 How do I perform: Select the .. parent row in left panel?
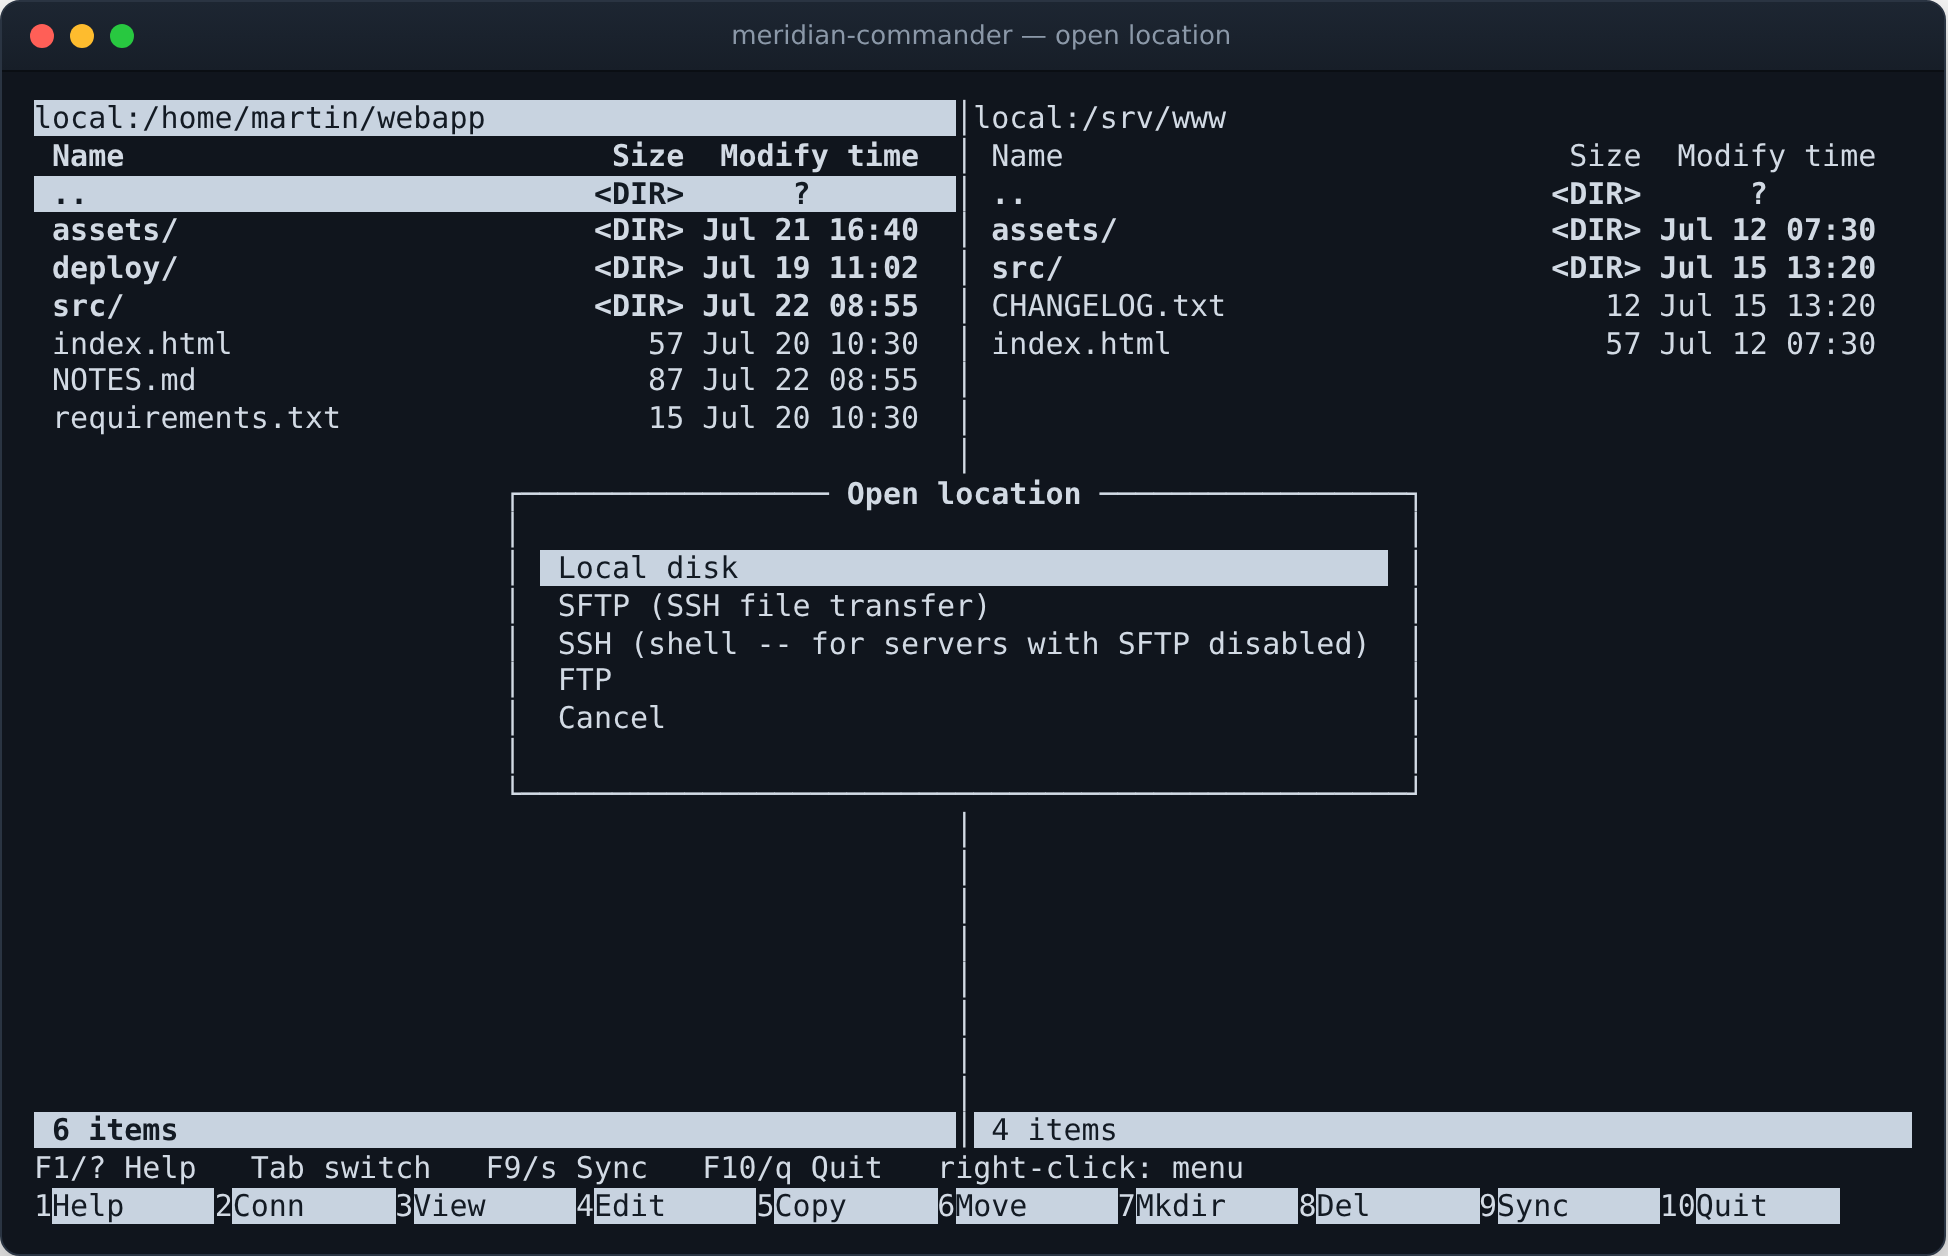[495, 194]
